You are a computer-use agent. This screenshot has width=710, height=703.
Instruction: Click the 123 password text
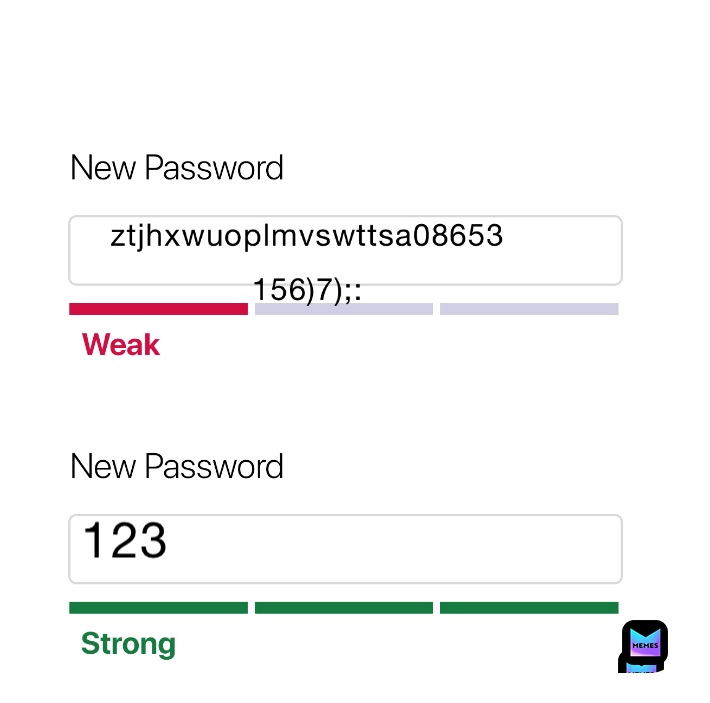tap(125, 540)
